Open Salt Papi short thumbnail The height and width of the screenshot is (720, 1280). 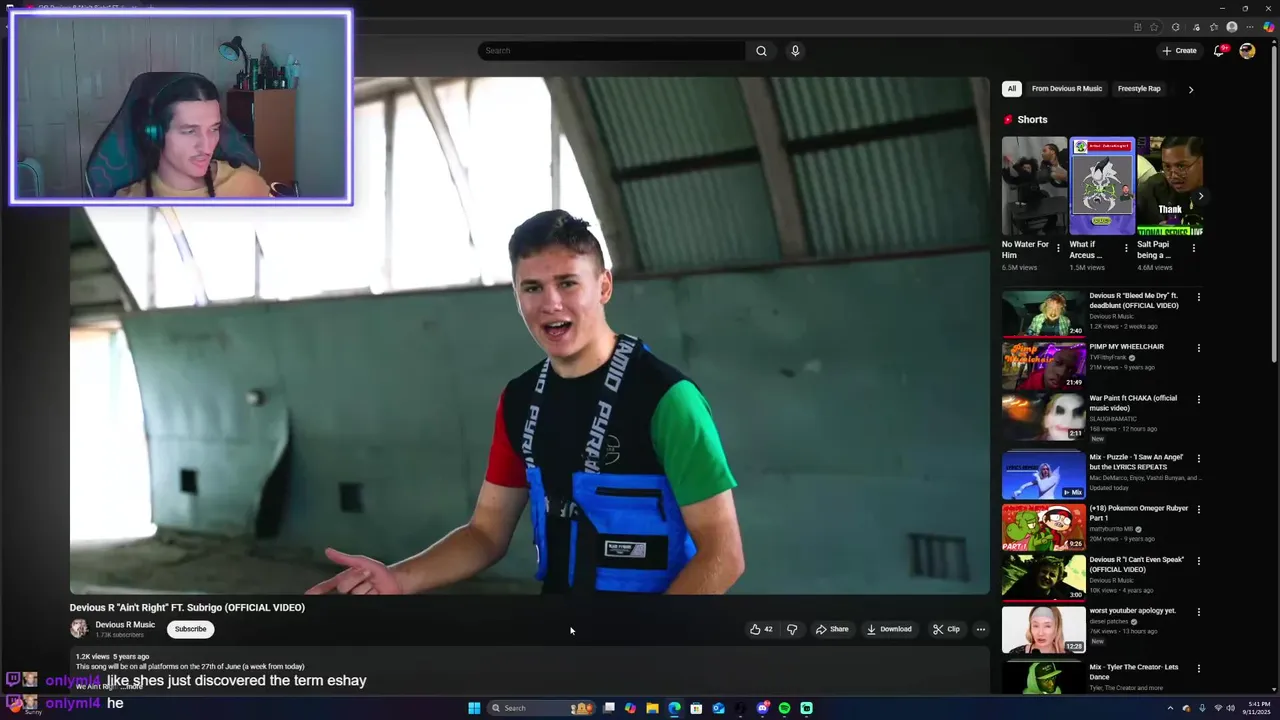(x=1169, y=186)
